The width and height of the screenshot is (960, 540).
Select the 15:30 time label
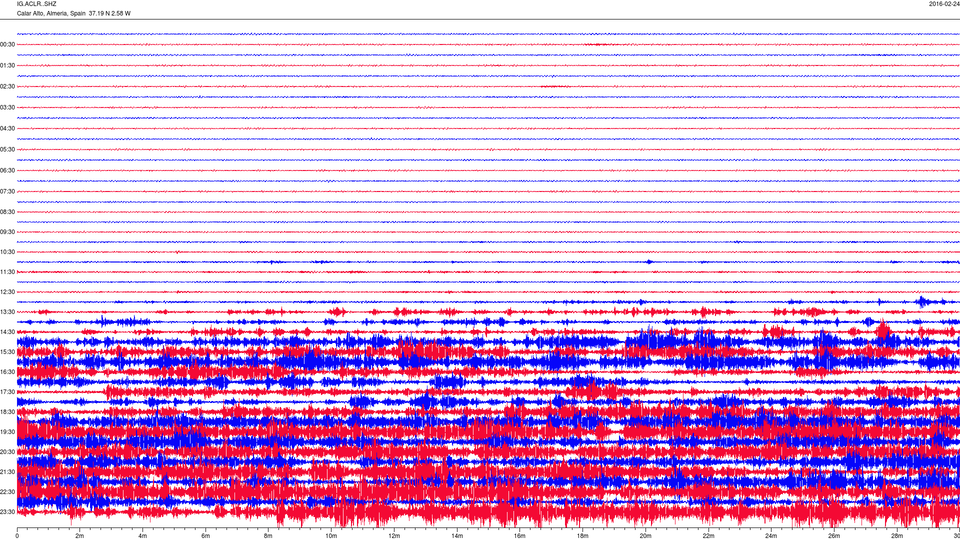(x=7, y=352)
